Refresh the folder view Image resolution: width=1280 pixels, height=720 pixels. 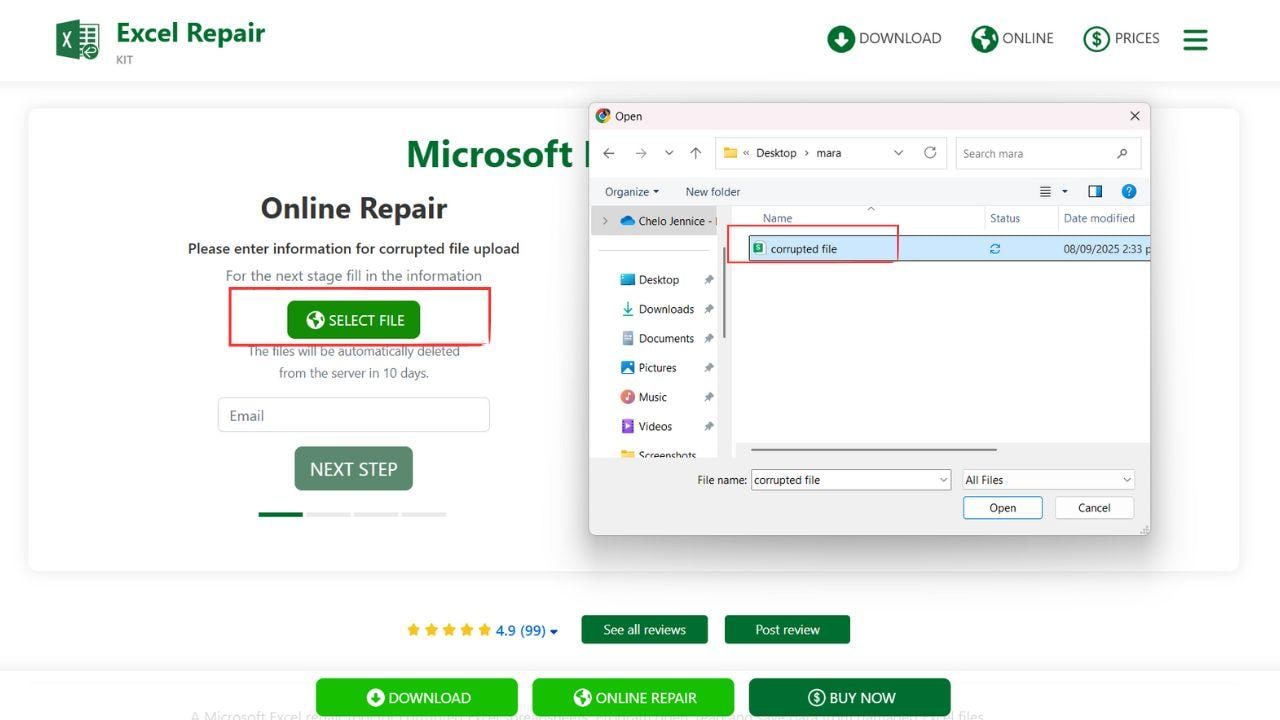930,153
